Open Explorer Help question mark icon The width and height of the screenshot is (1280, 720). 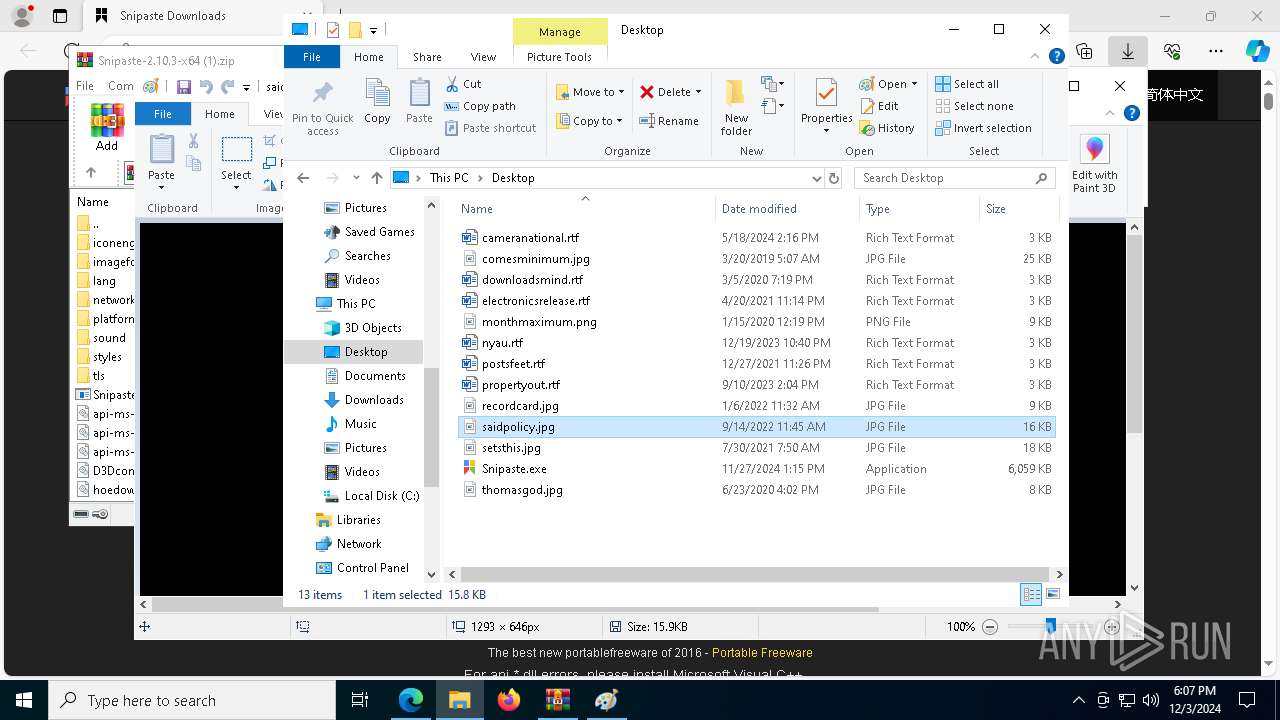[1056, 57]
